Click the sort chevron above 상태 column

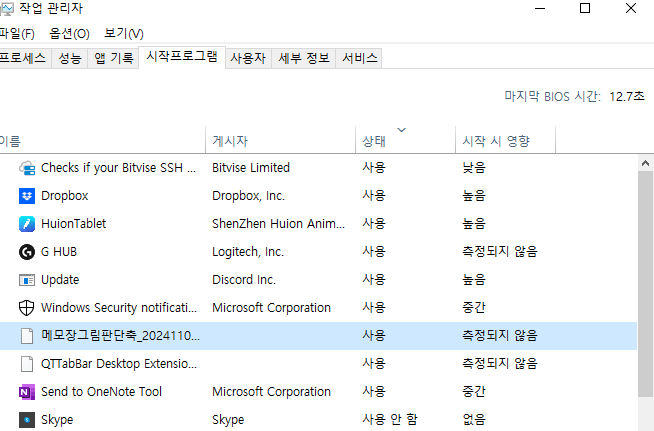[402, 130]
